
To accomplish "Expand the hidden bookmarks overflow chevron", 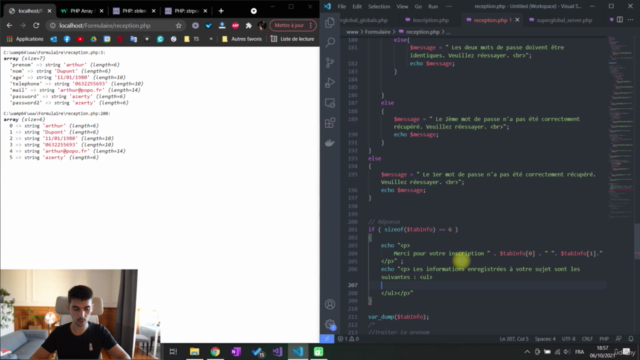I will tap(211, 39).
